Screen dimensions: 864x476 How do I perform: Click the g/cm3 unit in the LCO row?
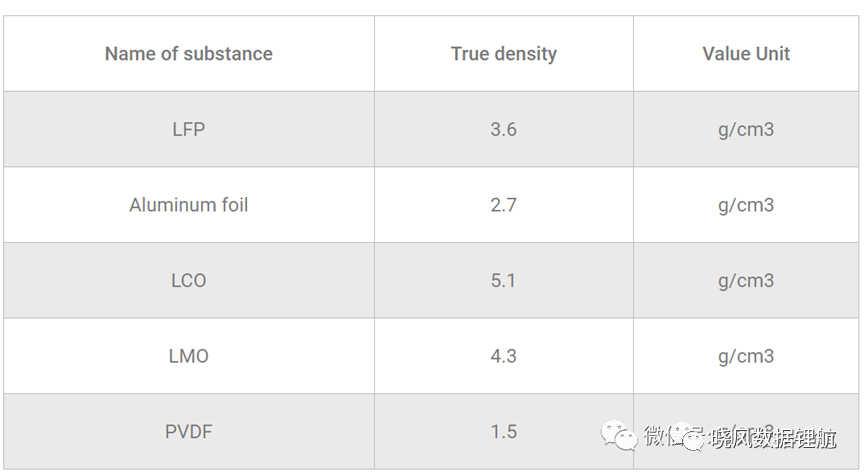[746, 281]
